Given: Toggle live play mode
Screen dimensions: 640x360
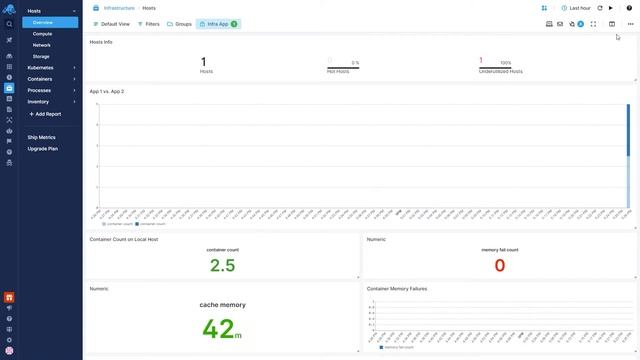Looking at the screenshot, I should coord(611,8).
